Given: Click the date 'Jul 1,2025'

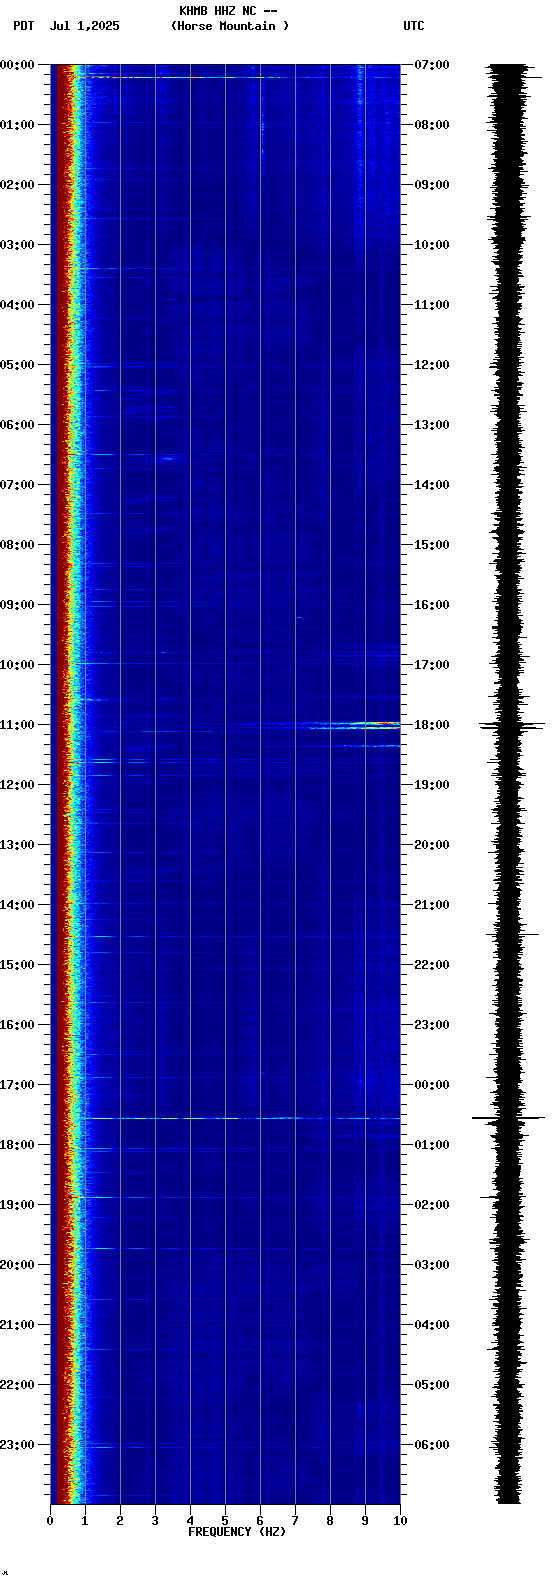Looking at the screenshot, I should (x=84, y=26).
